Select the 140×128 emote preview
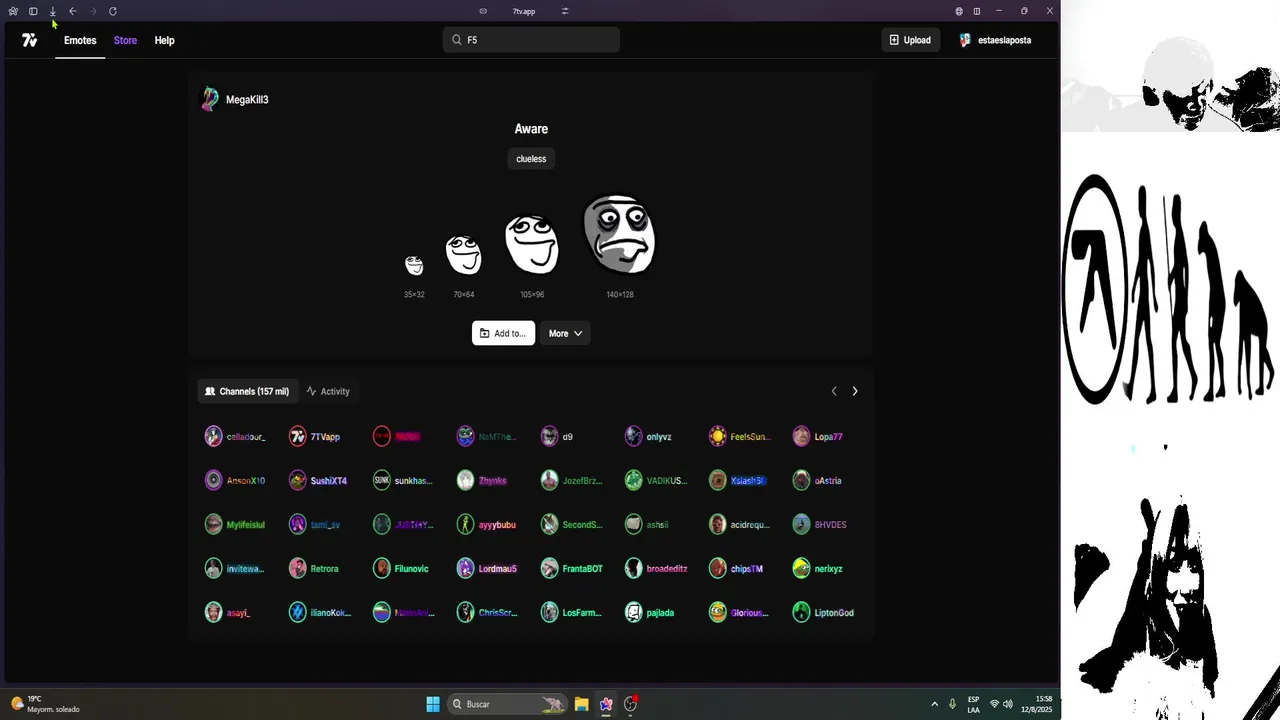Image resolution: width=1280 pixels, height=720 pixels. coord(619,234)
